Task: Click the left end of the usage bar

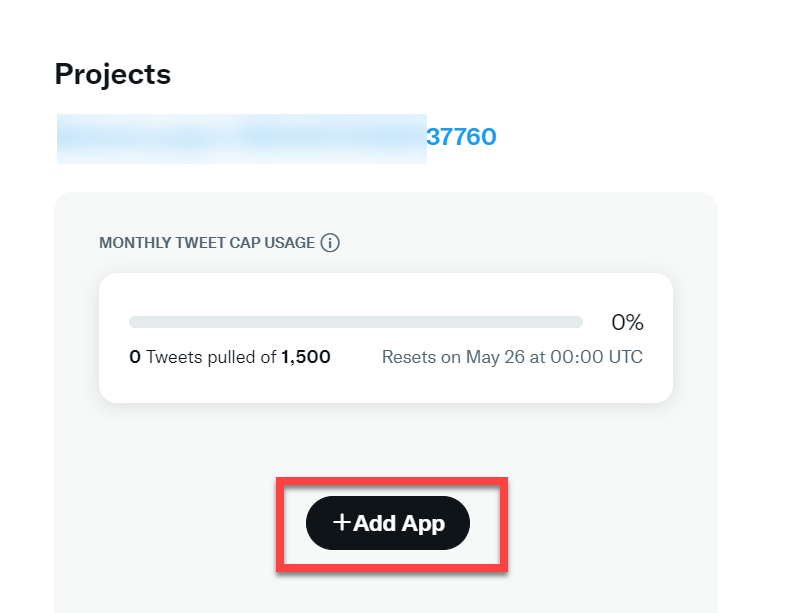Action: (134, 322)
